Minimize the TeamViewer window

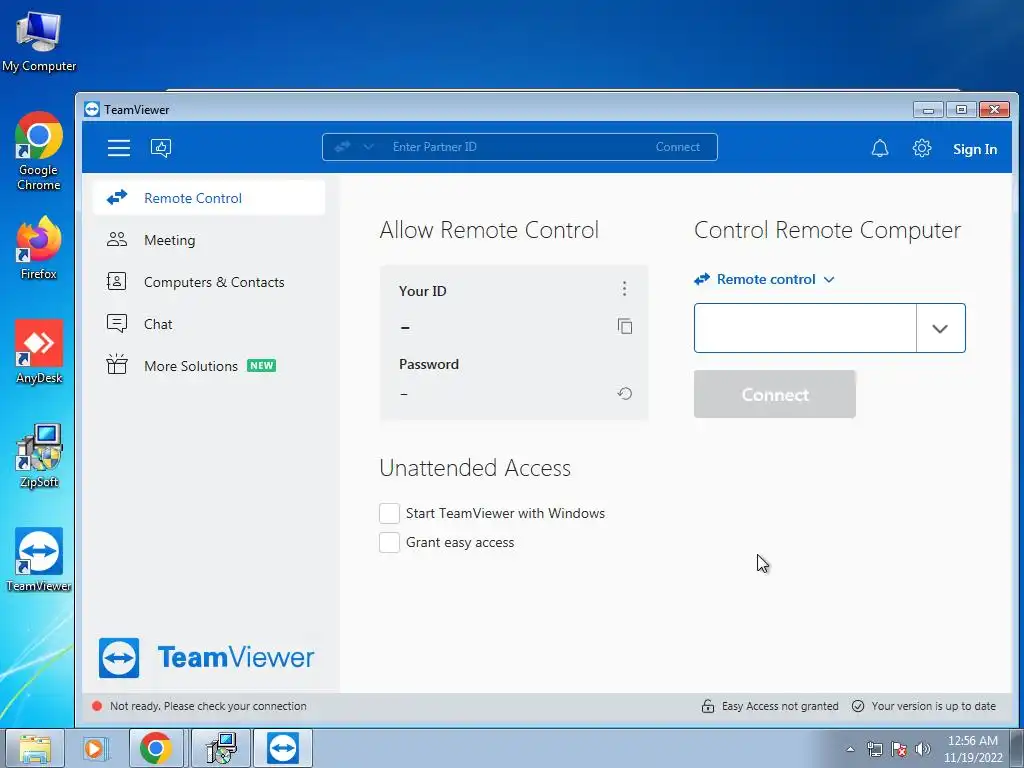(x=928, y=109)
